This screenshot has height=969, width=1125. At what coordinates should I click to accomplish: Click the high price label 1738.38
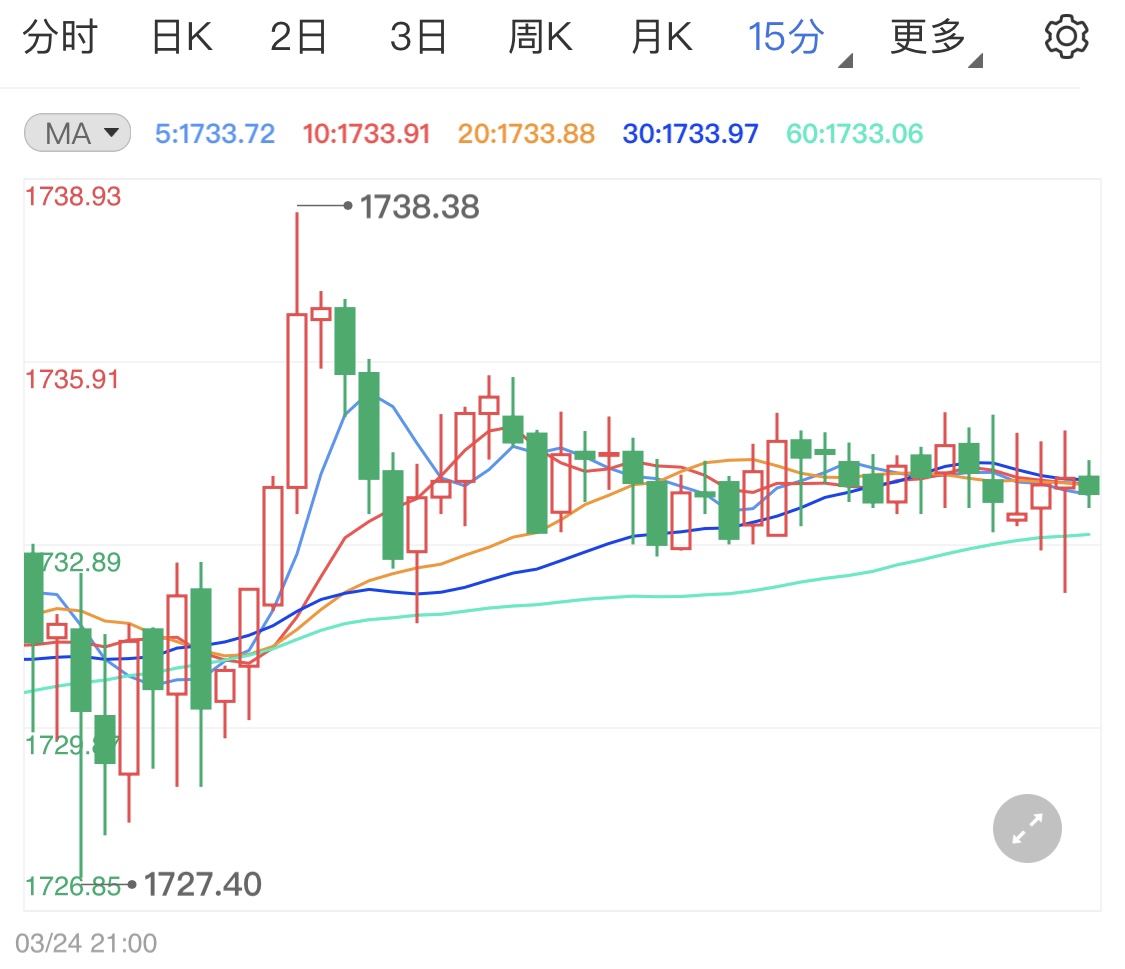coord(419,207)
